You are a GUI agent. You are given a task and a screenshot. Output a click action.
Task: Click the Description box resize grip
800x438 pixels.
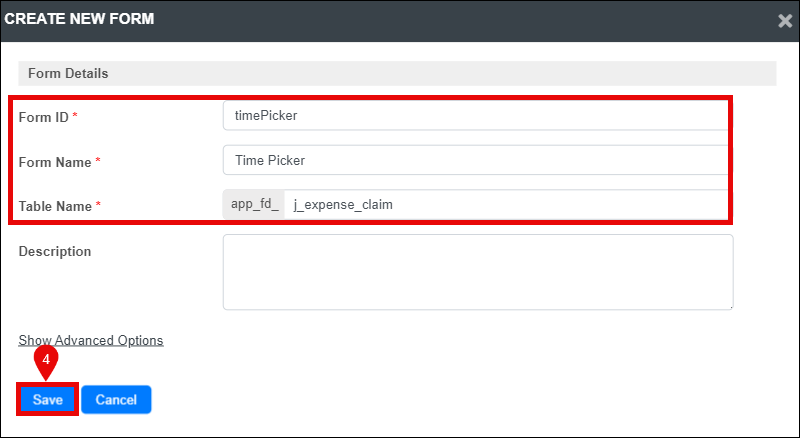click(x=731, y=307)
